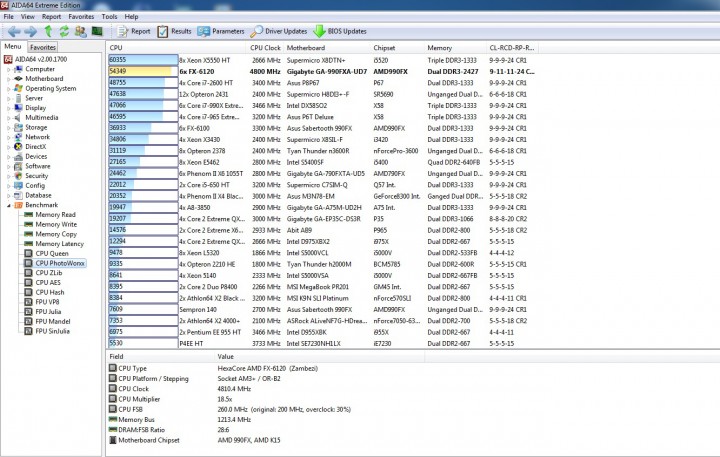
Task: Open CPU Queen benchmark
Action: pyautogui.click(x=51, y=254)
